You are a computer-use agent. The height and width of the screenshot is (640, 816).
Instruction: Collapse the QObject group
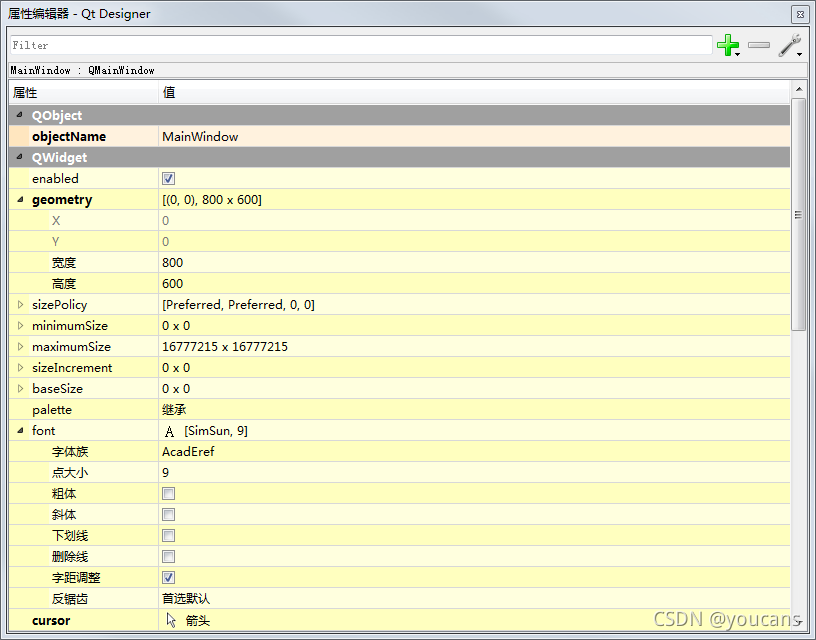pos(20,115)
